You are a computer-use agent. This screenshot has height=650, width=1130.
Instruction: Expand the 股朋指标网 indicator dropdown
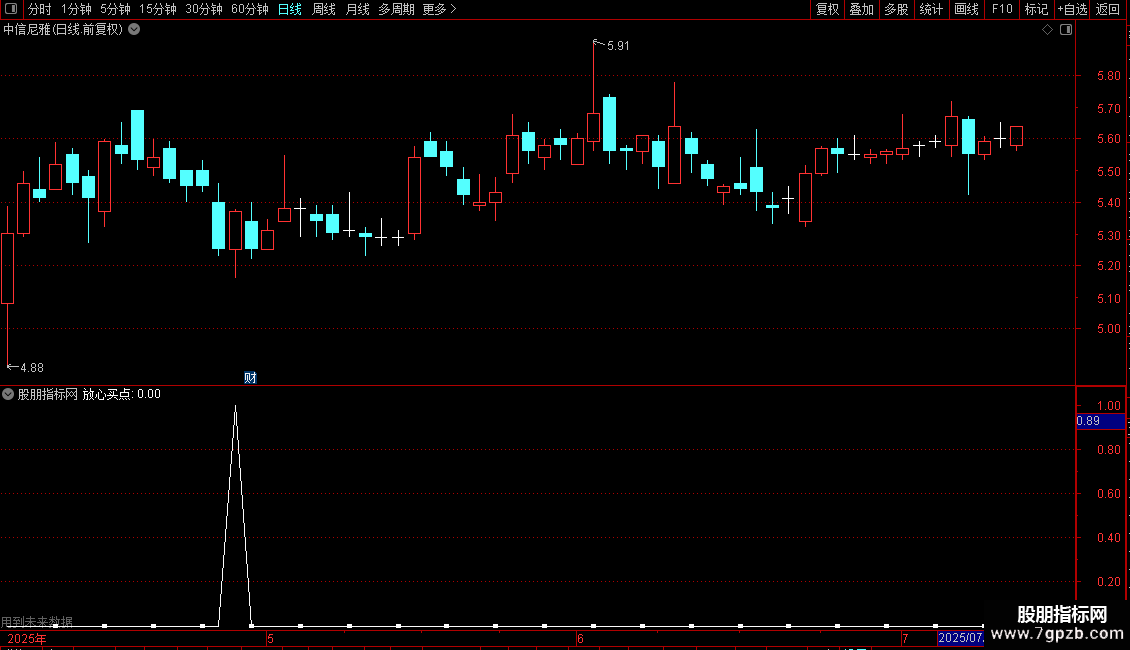coord(8,394)
